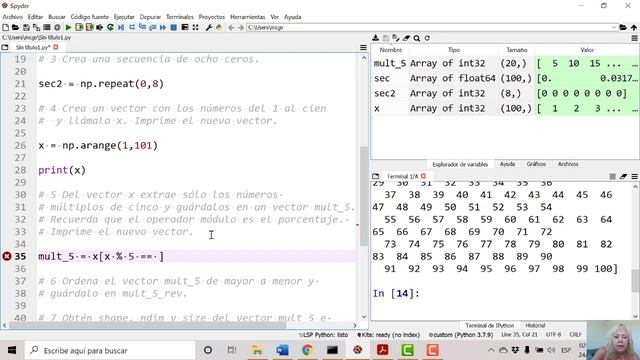Viewport: 640px width, 360px height.
Task: Run the current cell icon
Action: 79,27
